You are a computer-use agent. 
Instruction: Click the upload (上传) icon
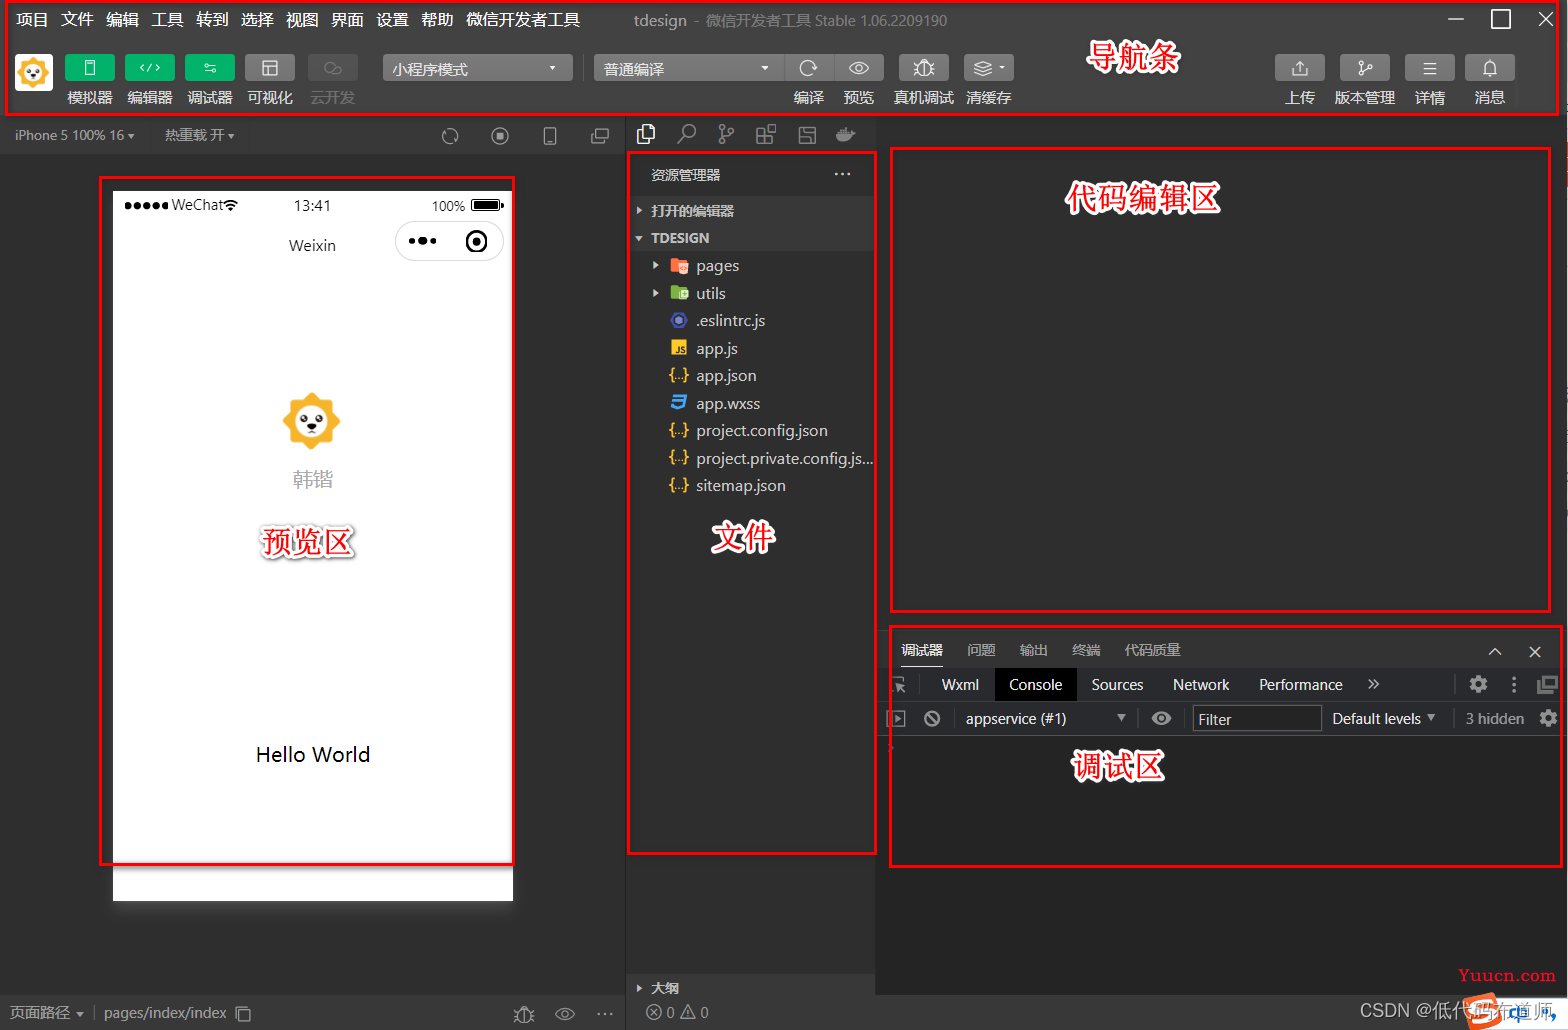tap(1300, 68)
